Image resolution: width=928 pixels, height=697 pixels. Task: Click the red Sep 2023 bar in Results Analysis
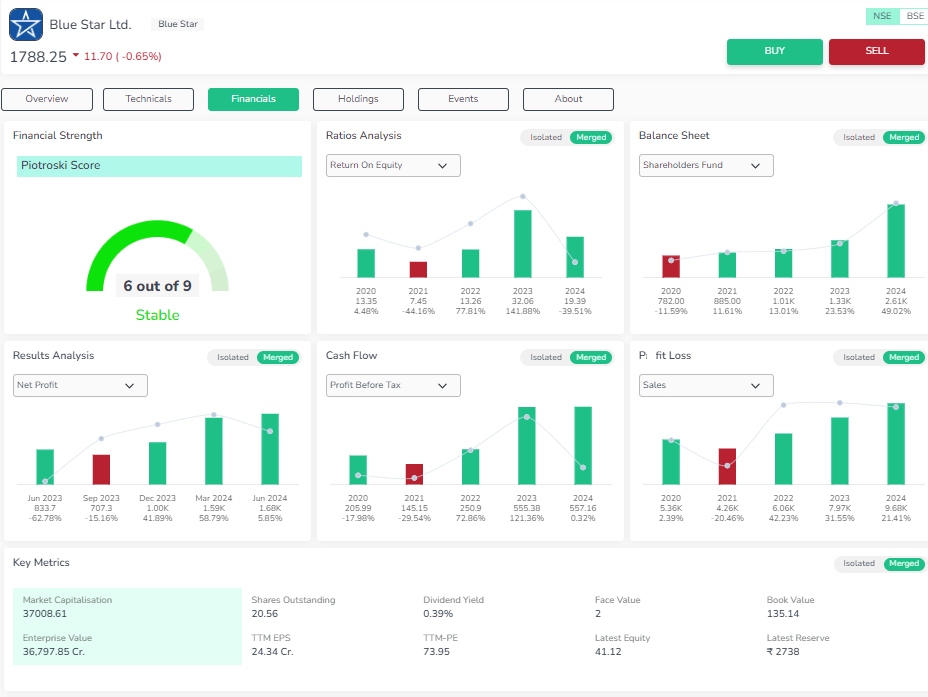click(x=101, y=470)
